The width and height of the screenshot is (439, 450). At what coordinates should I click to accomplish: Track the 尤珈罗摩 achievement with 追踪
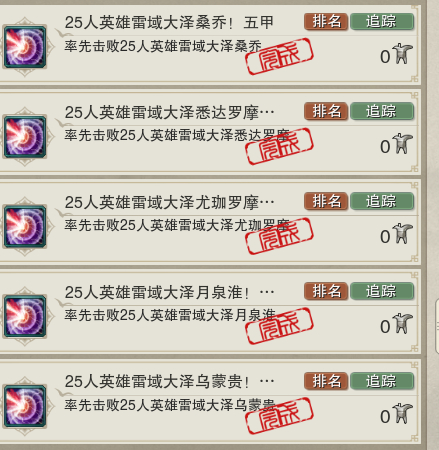coord(382,201)
